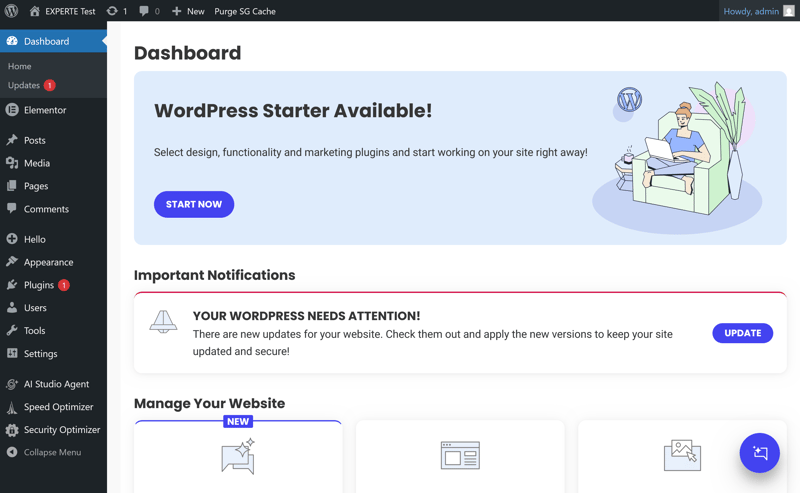800x493 pixels.
Task: Click the Users person icon
Action: [x=12, y=307]
